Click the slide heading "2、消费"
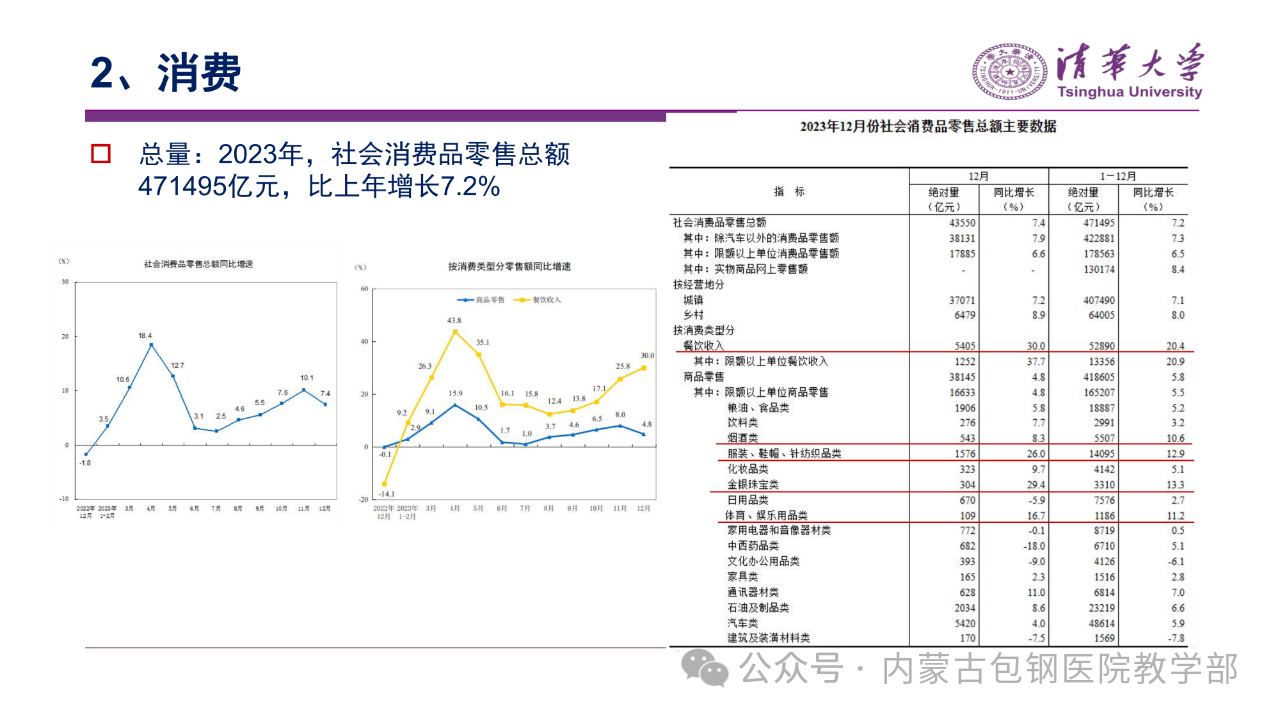Image resolution: width=1280 pixels, height=720 pixels. 166,74
